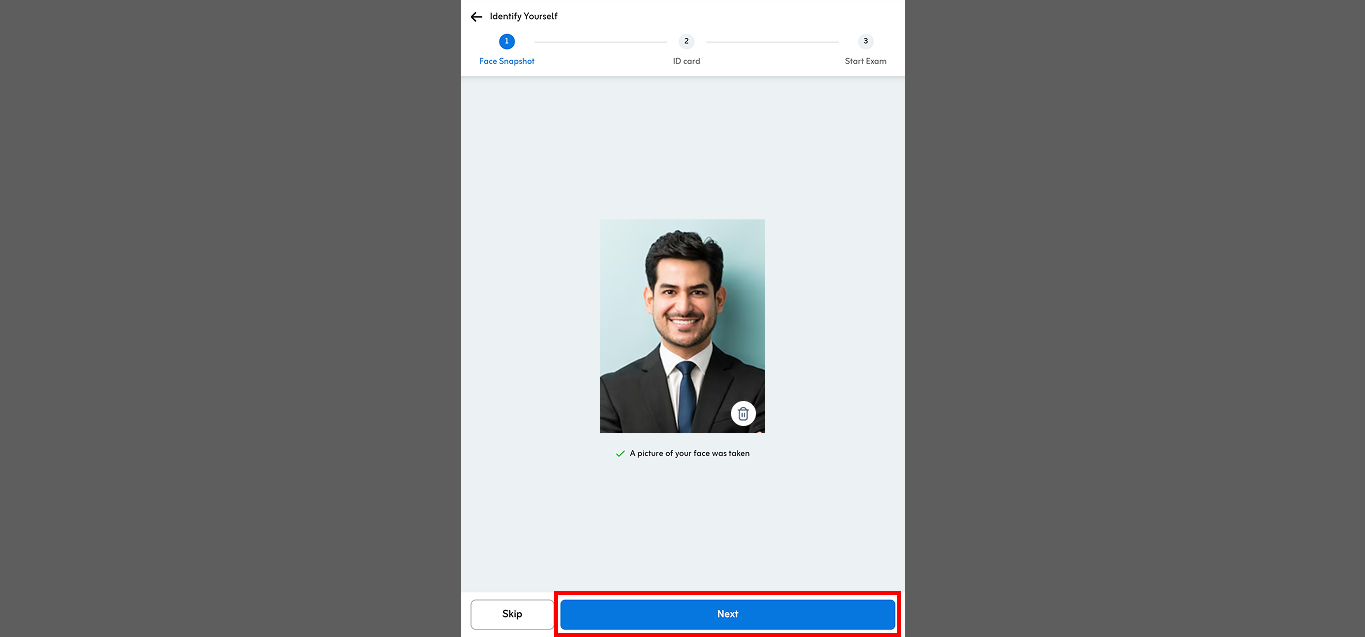The image size is (1365, 637).
Task: Go back using the arrow beside Identify Yourself
Action: tap(476, 17)
